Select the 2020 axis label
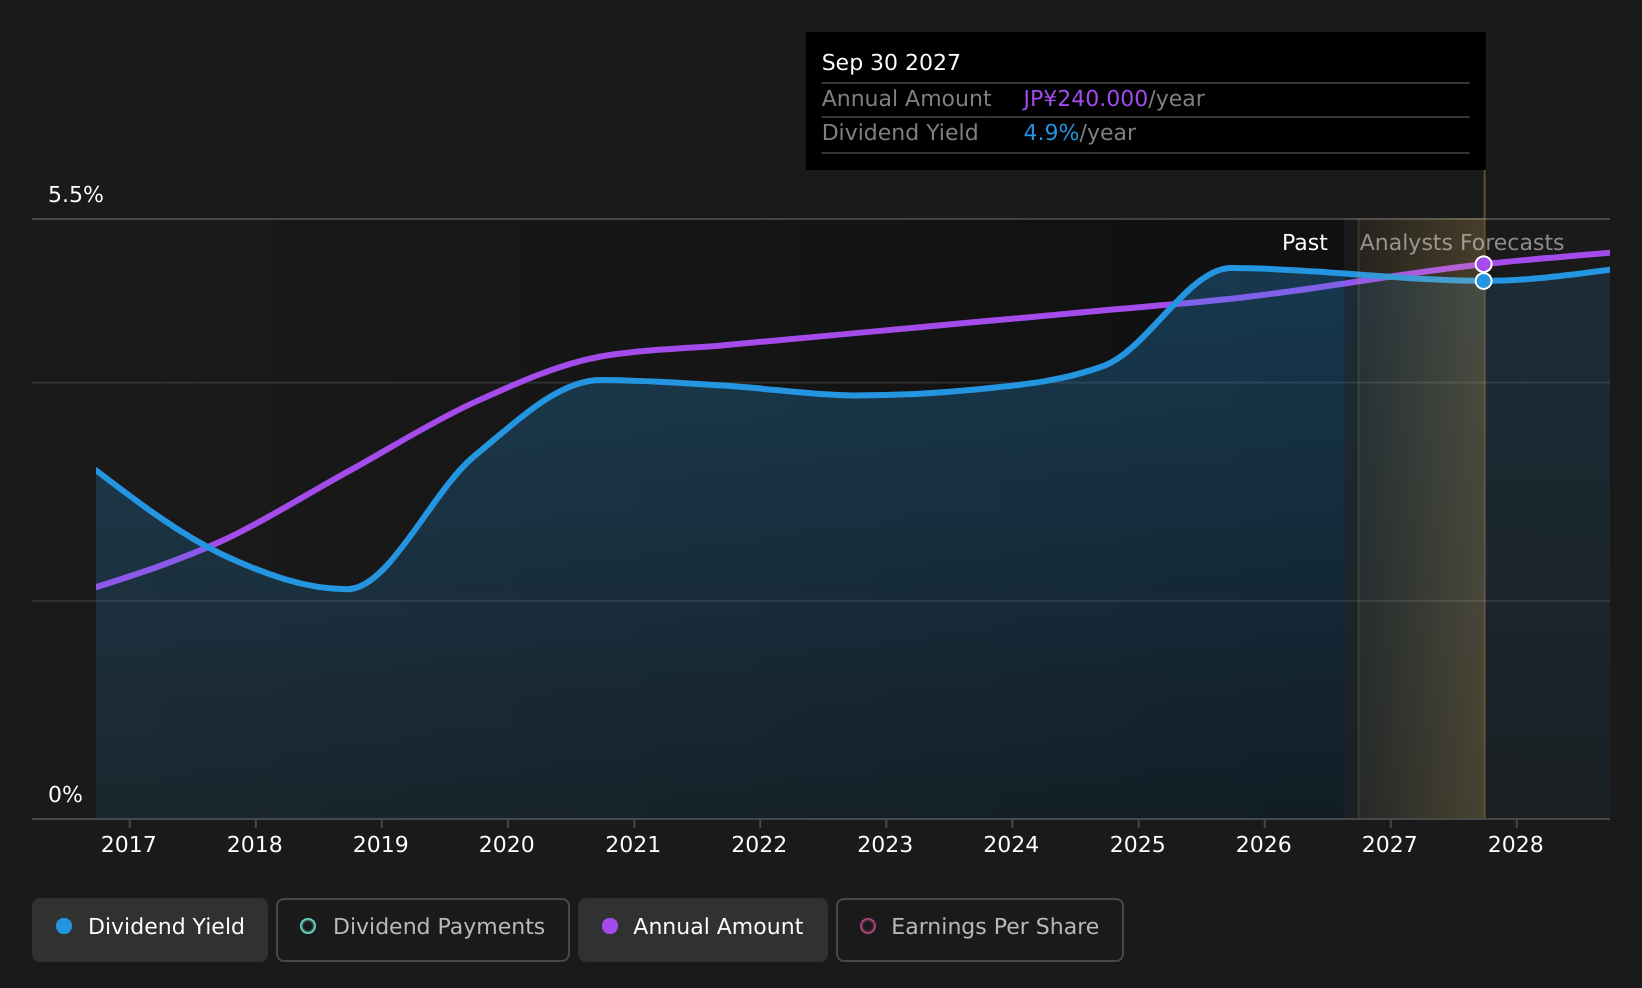Viewport: 1642px width, 988px height. [x=507, y=845]
